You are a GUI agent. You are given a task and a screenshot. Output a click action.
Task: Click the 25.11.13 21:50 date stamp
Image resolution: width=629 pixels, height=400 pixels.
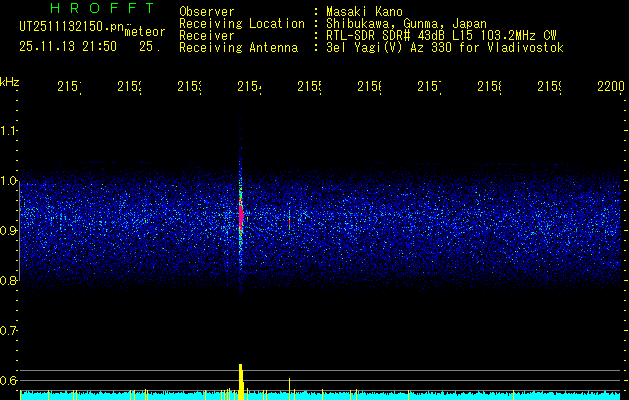(x=68, y=47)
